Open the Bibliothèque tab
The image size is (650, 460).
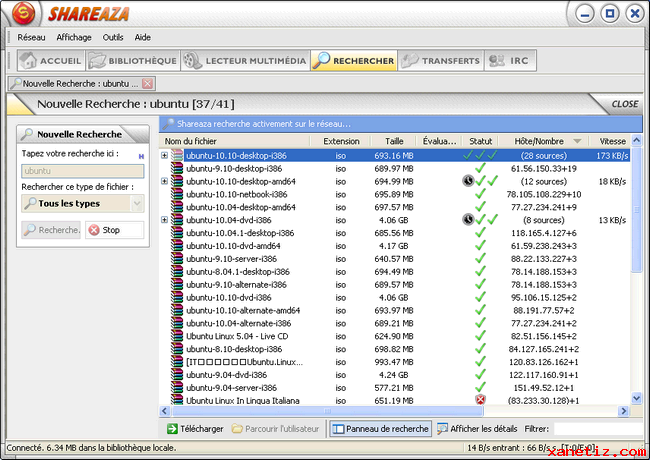(x=133, y=61)
